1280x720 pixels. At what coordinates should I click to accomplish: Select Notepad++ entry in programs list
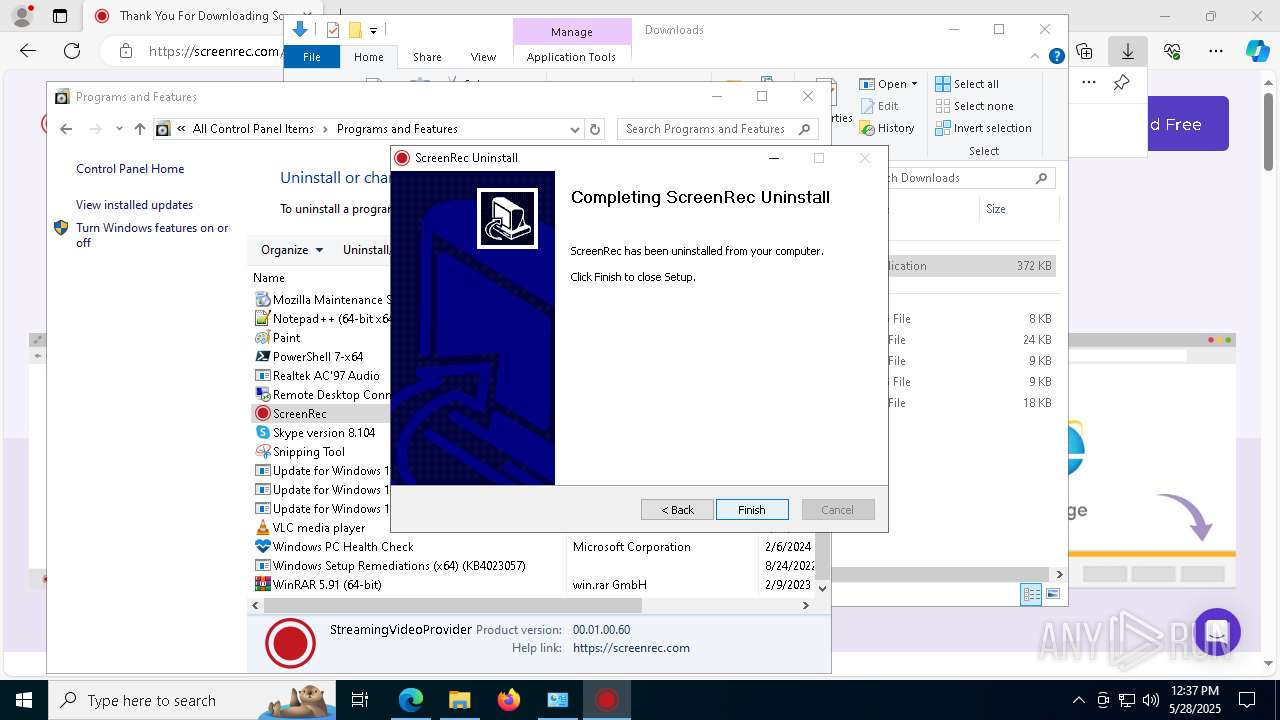(x=320, y=319)
